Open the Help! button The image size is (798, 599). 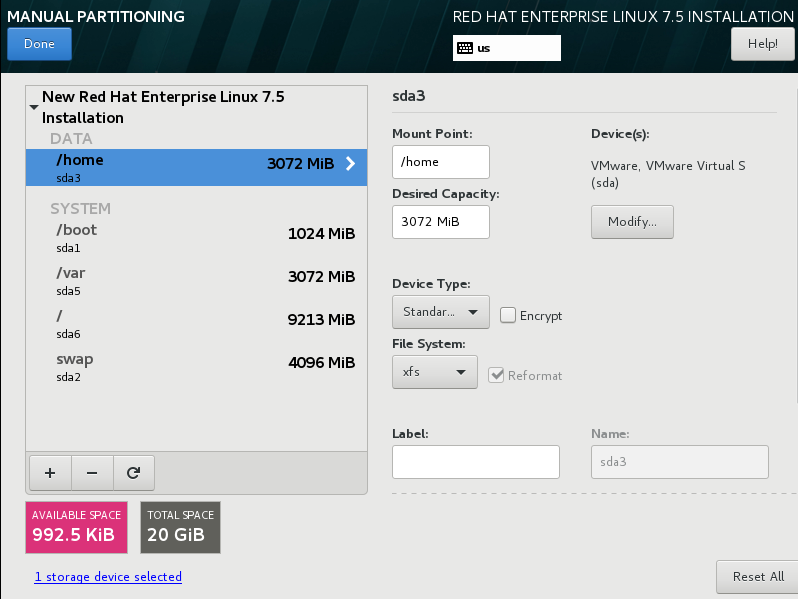coord(762,44)
